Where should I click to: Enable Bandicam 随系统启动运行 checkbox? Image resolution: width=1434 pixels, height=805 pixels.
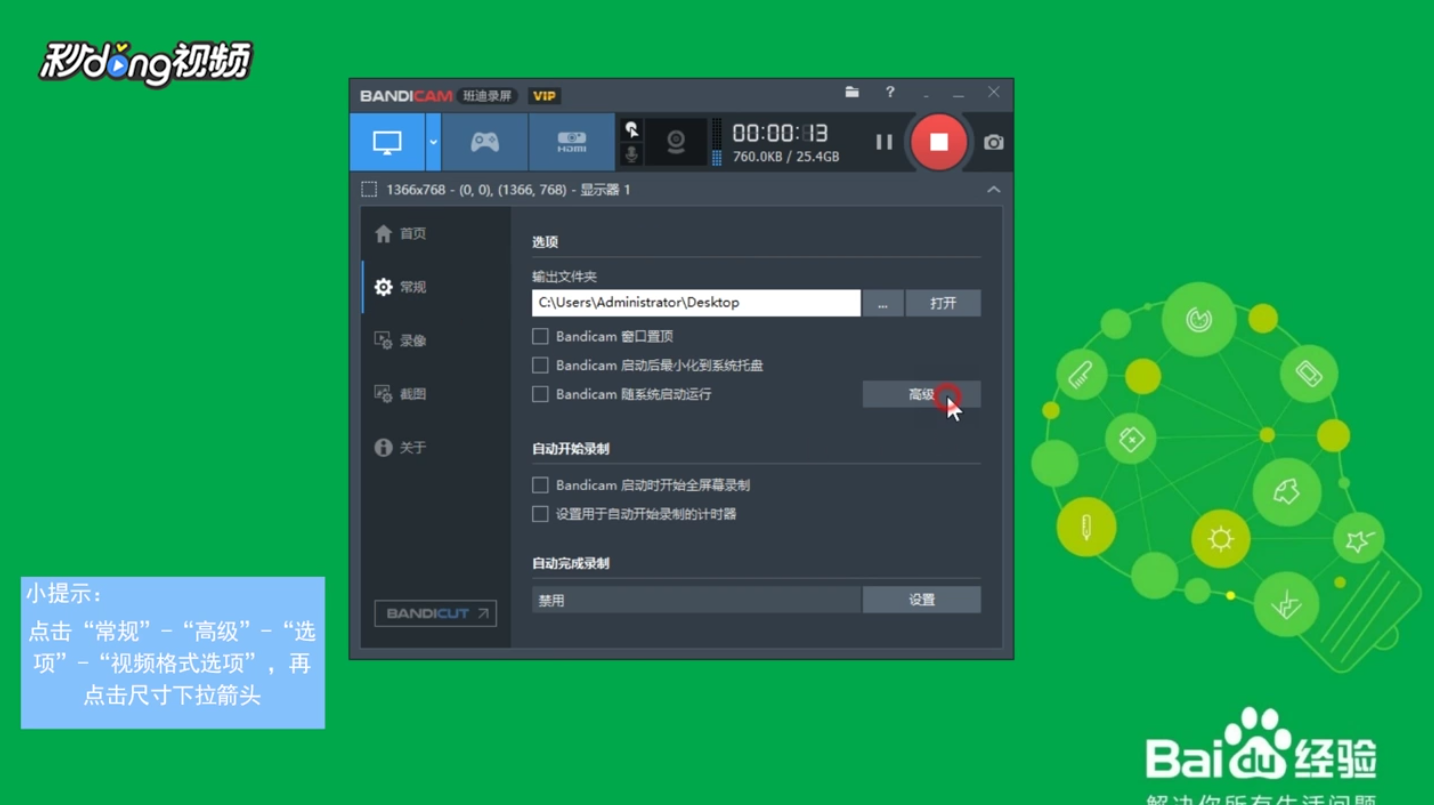coord(540,394)
